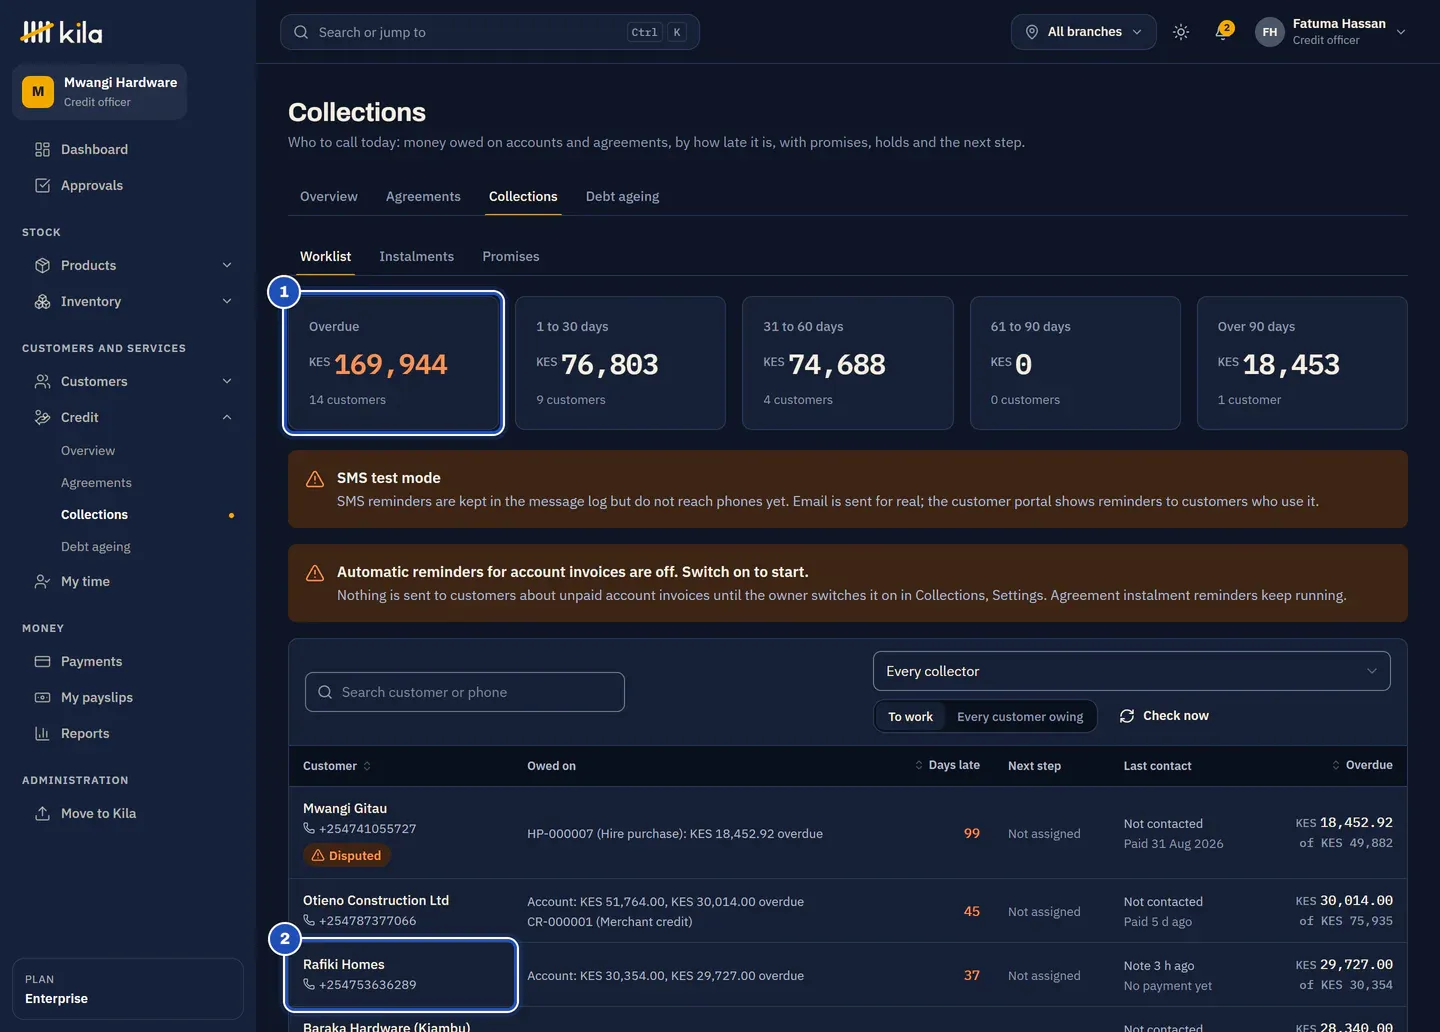Image resolution: width=1440 pixels, height=1032 pixels.
Task: Click the FH user avatar
Action: (1269, 32)
